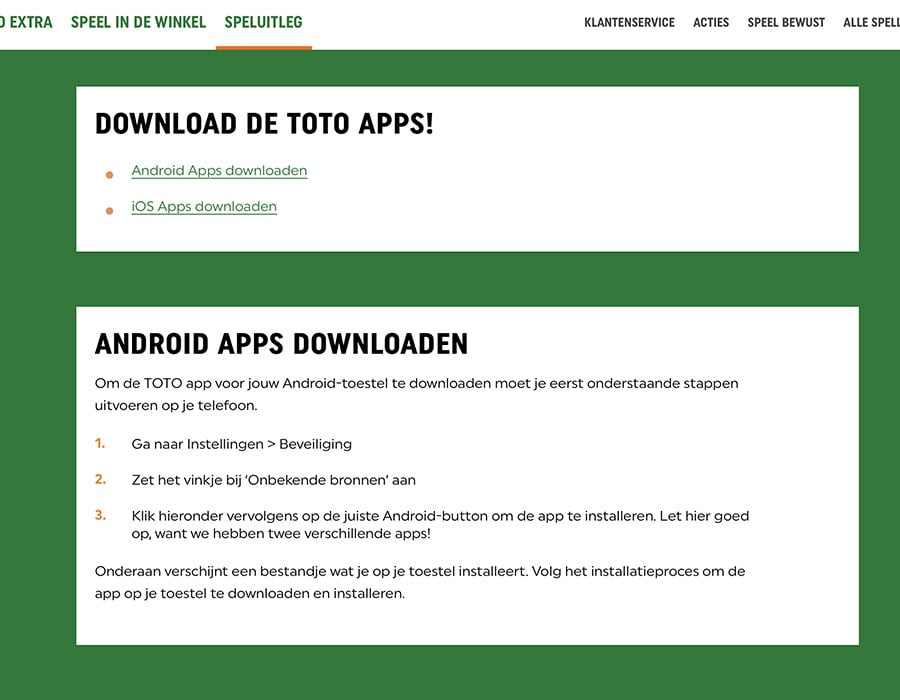
Task: Click the 'Android Apps Downloaden' heading
Action: coord(281,344)
